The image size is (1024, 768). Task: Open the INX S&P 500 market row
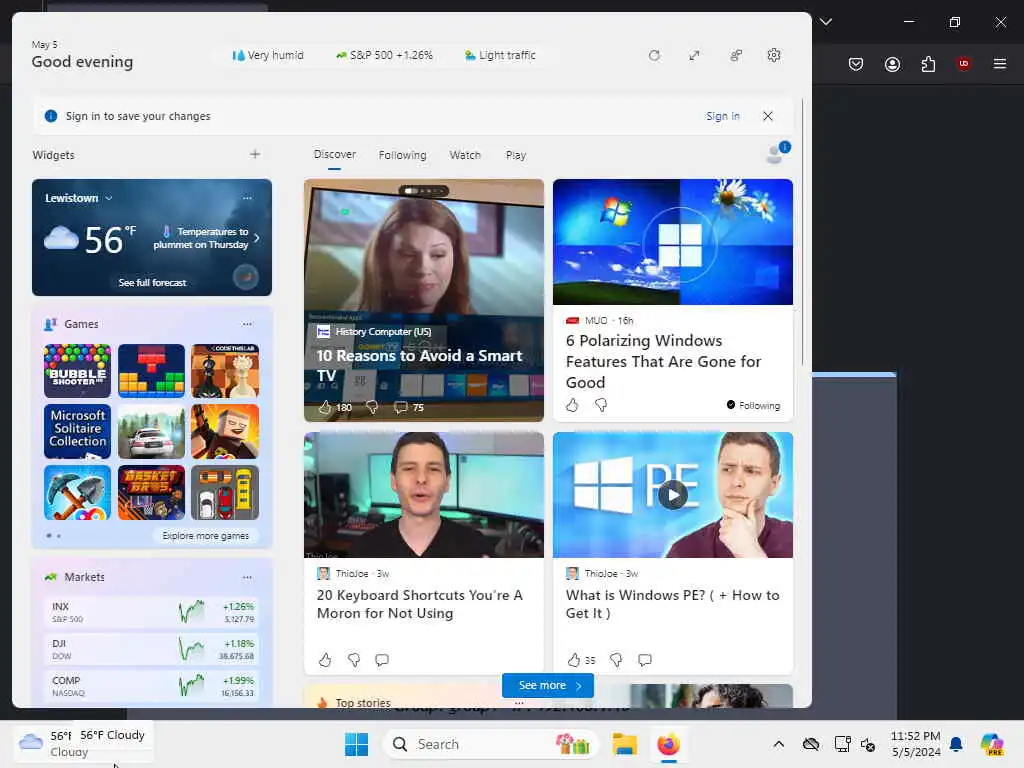click(x=152, y=613)
